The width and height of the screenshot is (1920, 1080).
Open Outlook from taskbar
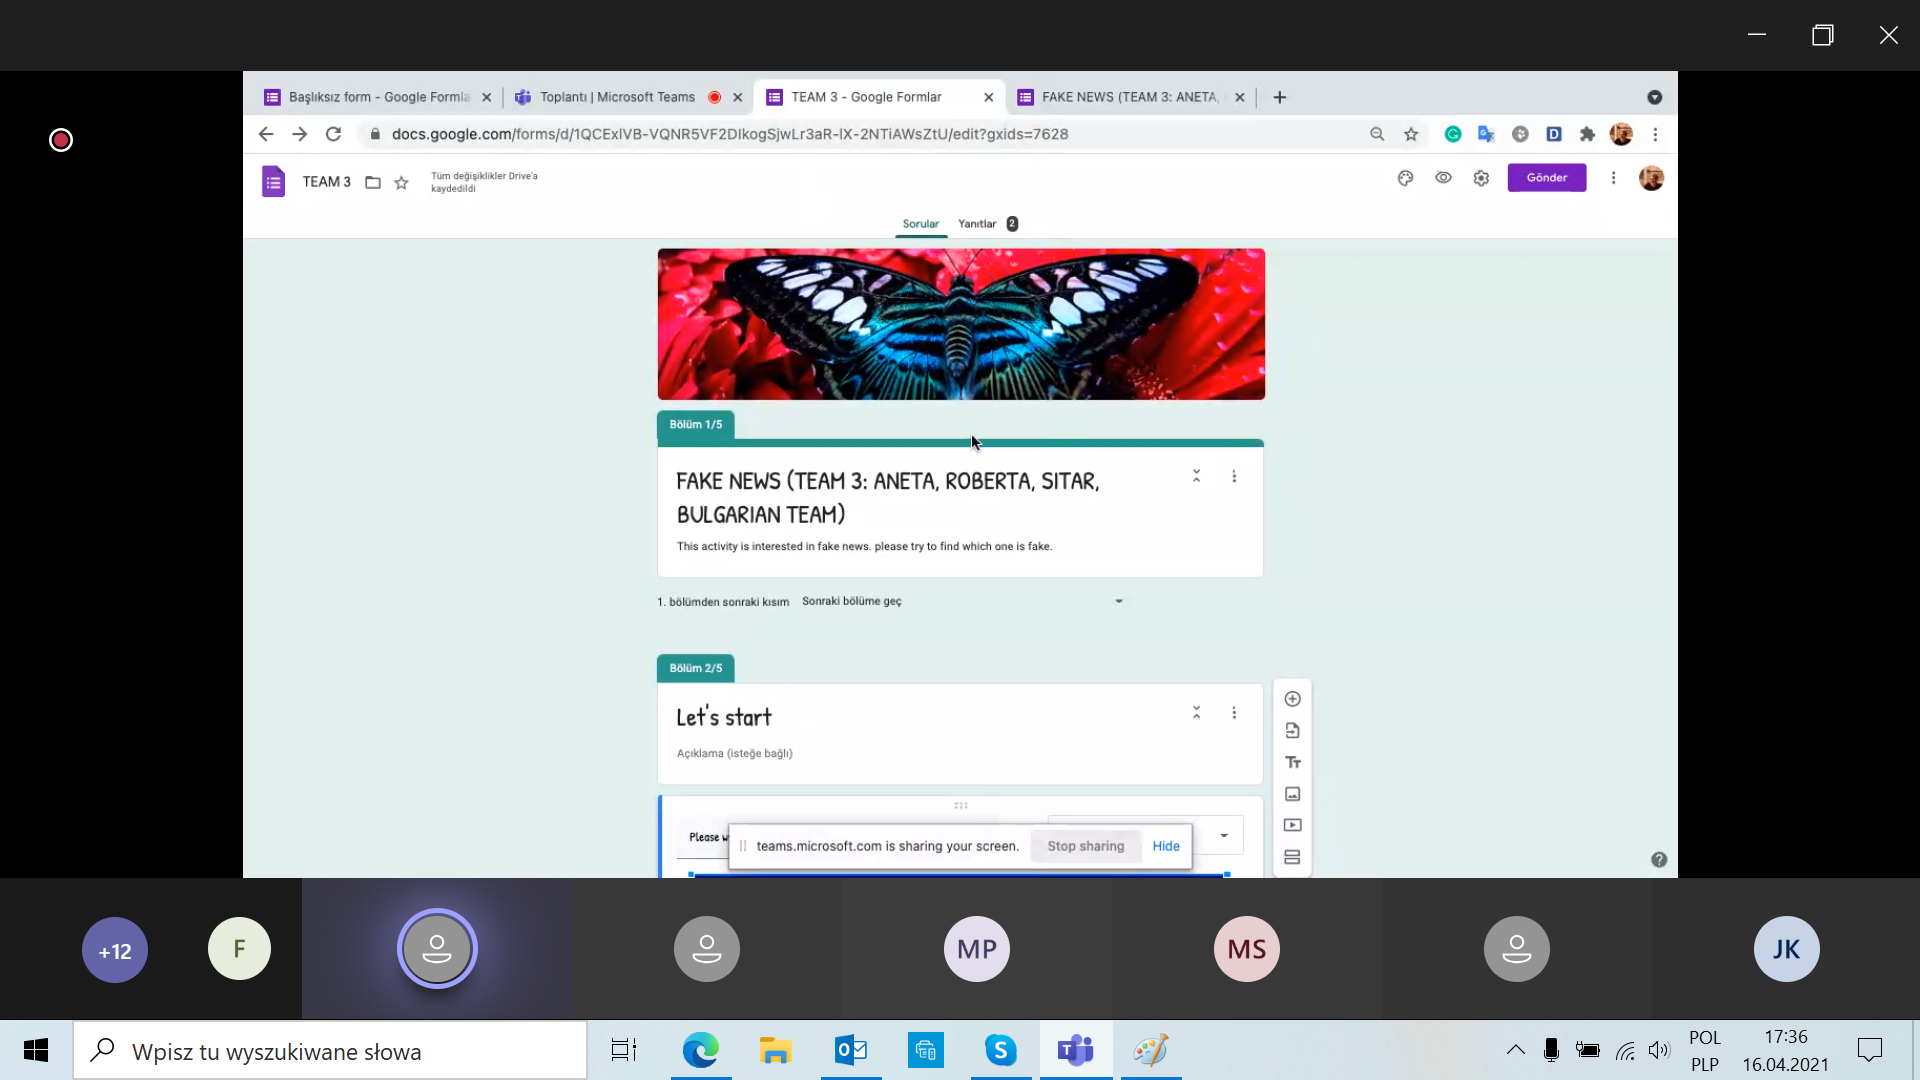click(851, 1050)
